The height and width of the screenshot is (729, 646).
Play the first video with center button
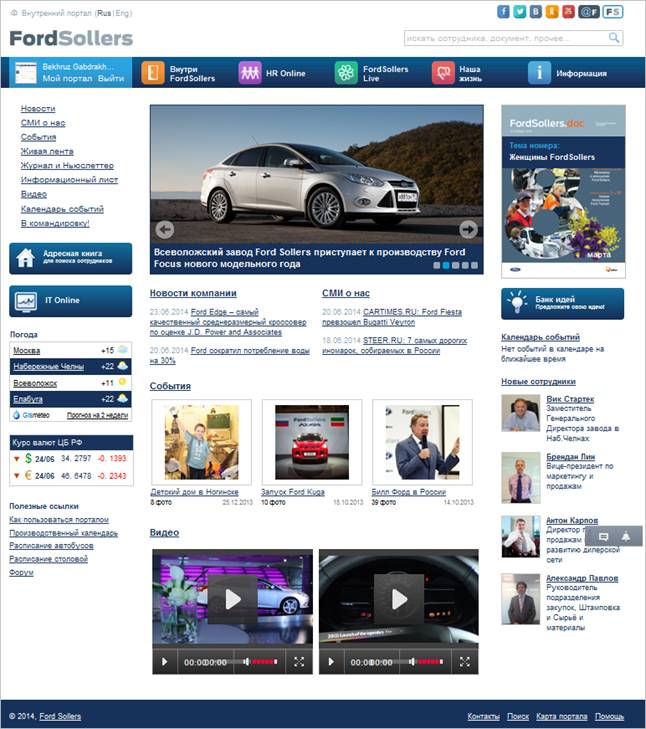point(233,599)
